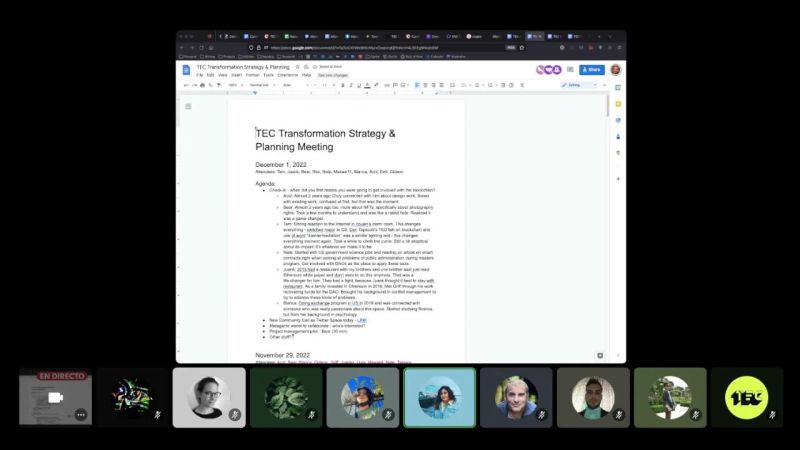Increase indent of current paragraph
The width and height of the screenshot is (800, 450).
[511, 85]
